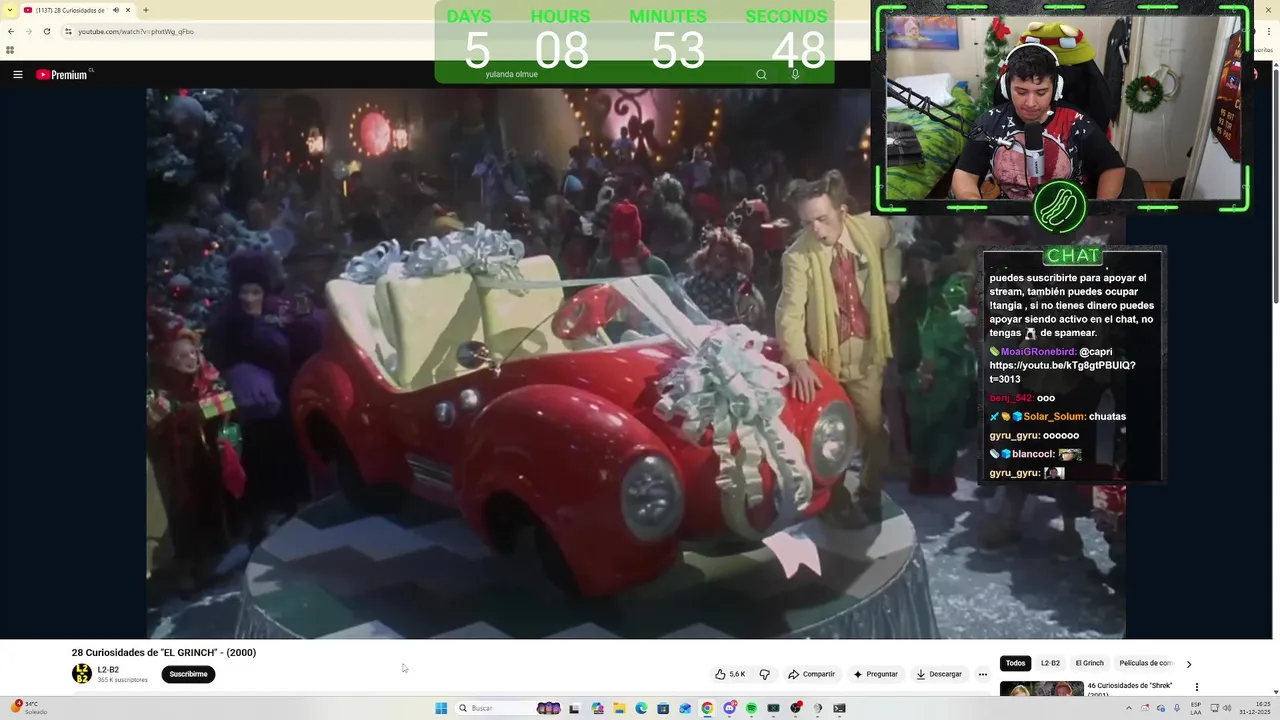Dislike the video
This screenshot has width=1280, height=720.
(x=765, y=674)
